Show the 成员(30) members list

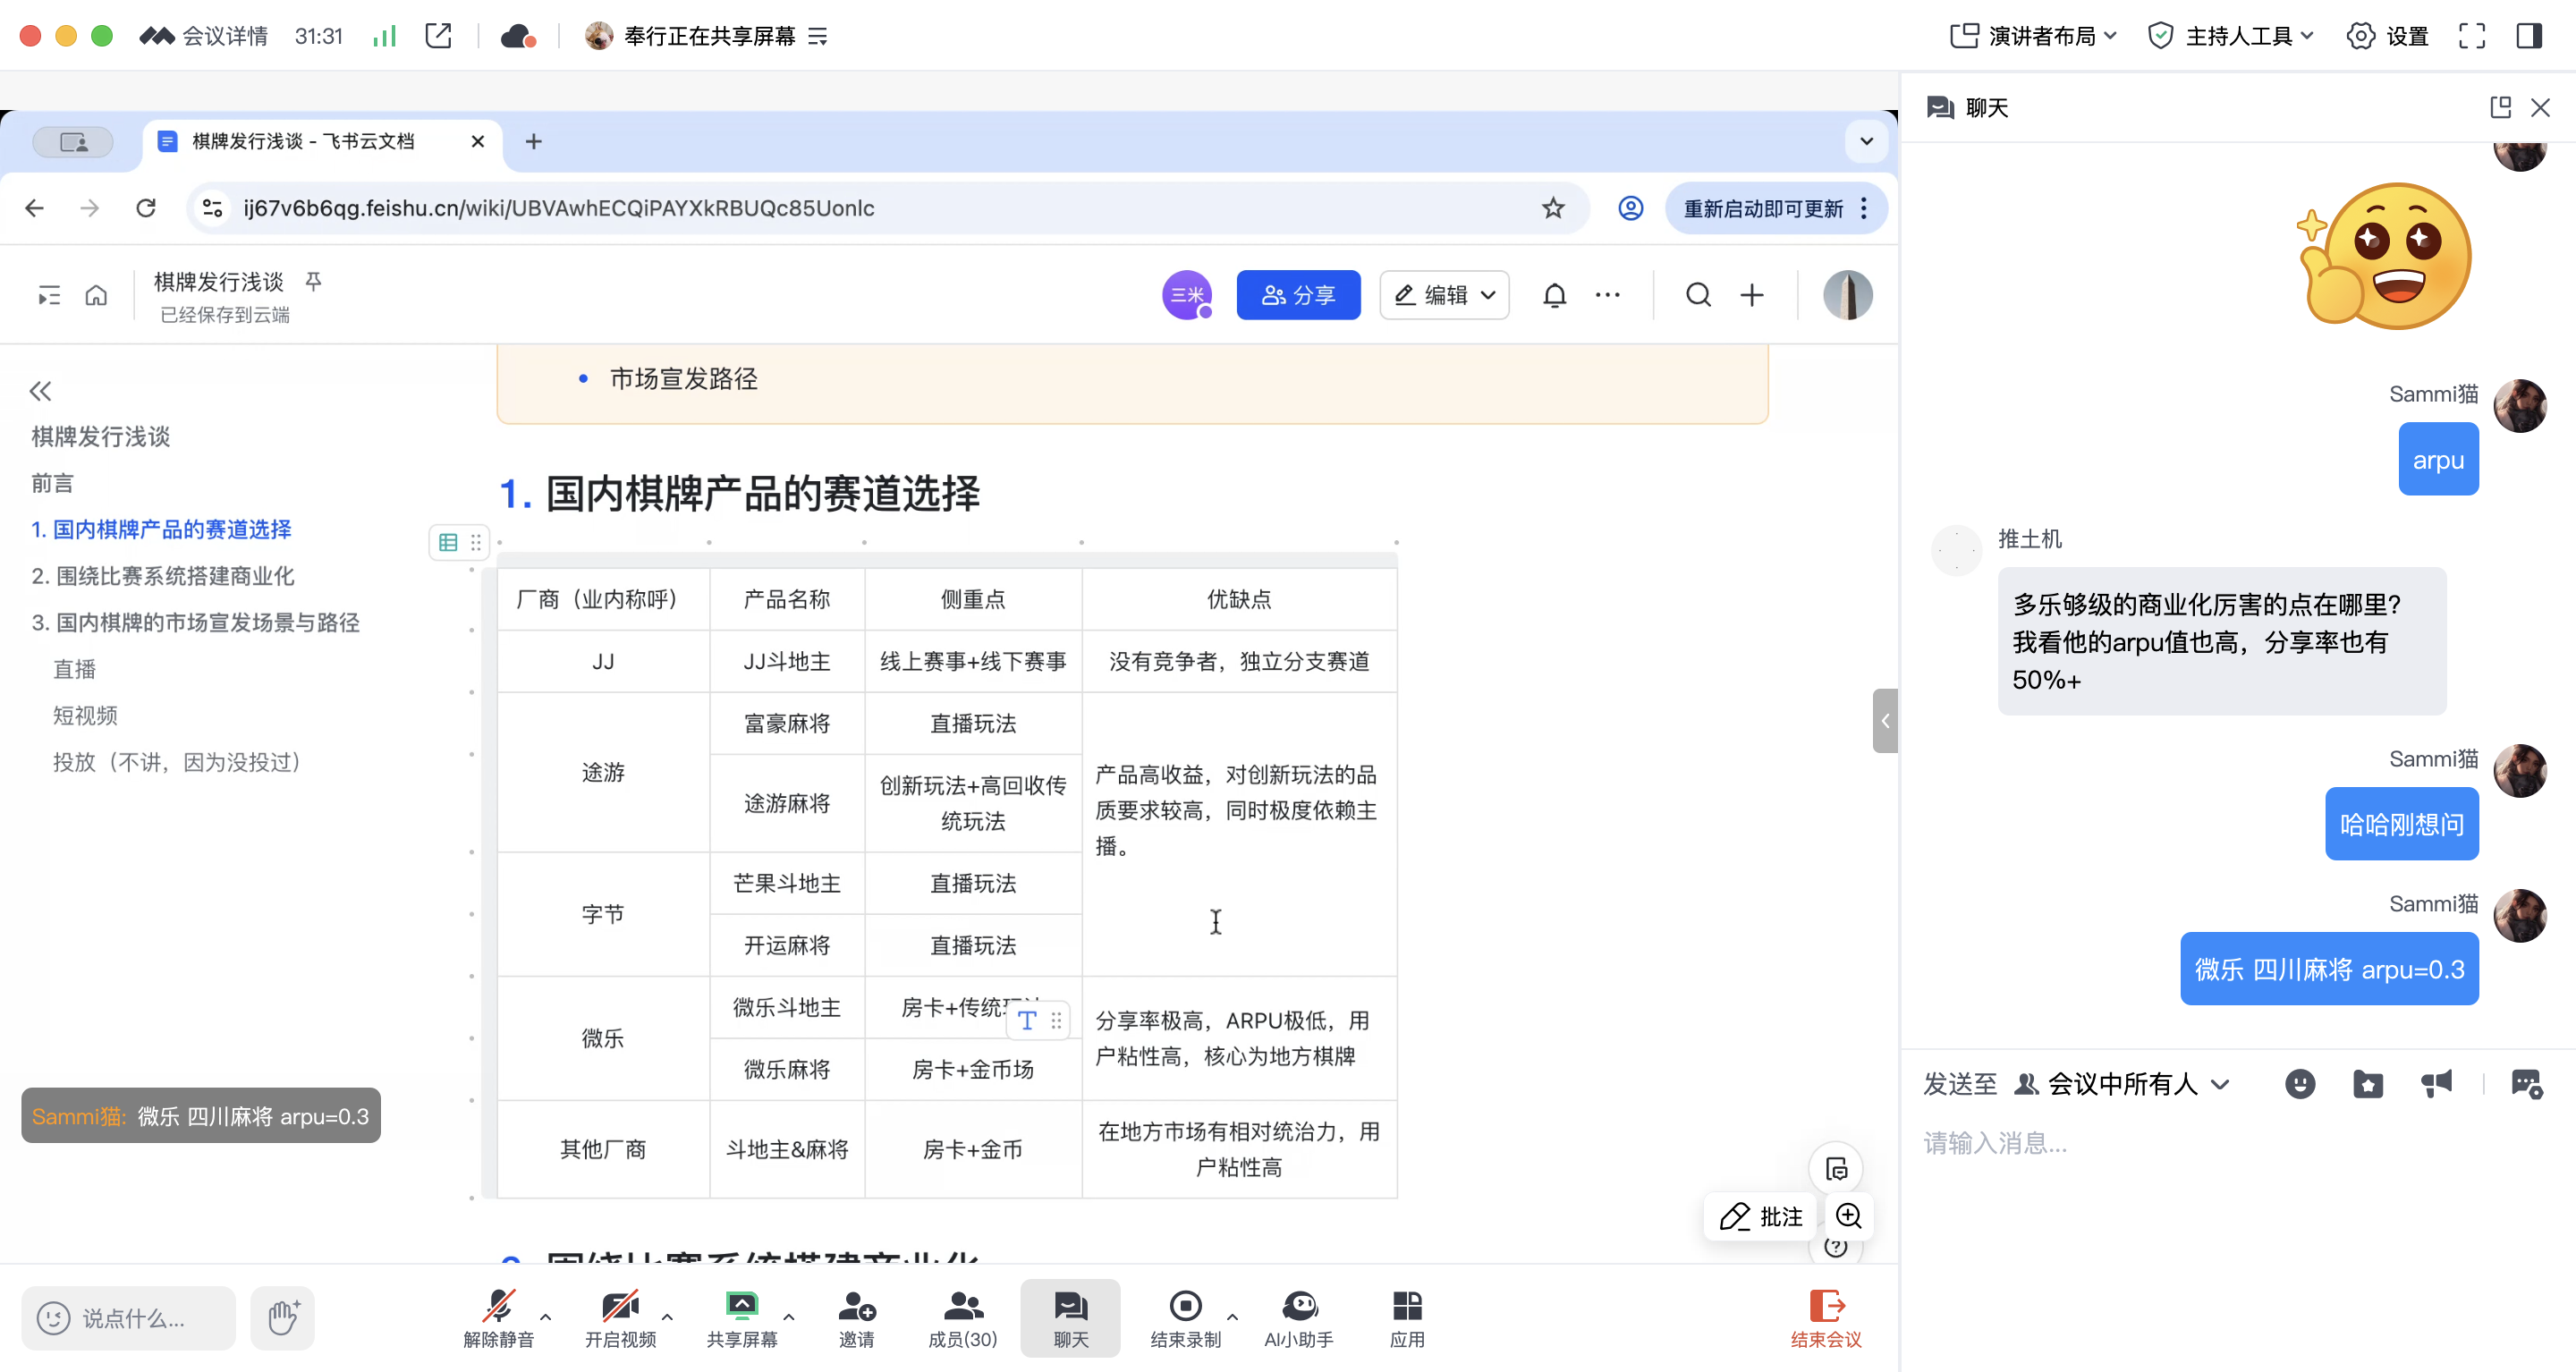962,1317
